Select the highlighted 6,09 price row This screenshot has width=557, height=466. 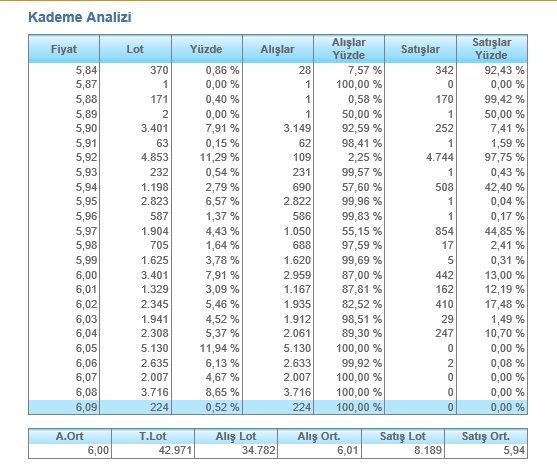coord(278,407)
